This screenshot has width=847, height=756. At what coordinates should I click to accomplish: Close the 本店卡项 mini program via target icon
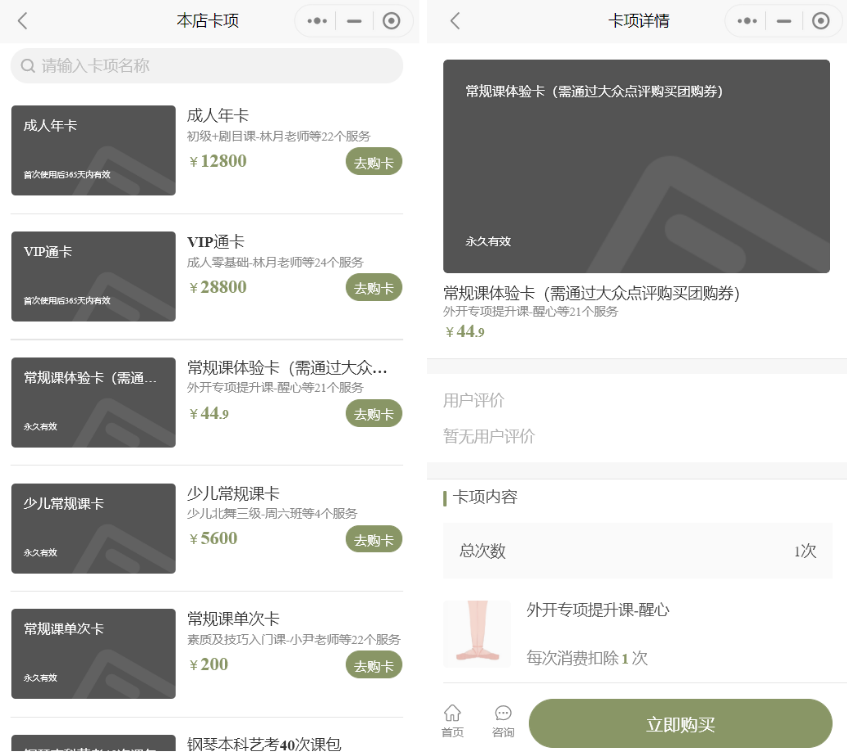tap(391, 21)
